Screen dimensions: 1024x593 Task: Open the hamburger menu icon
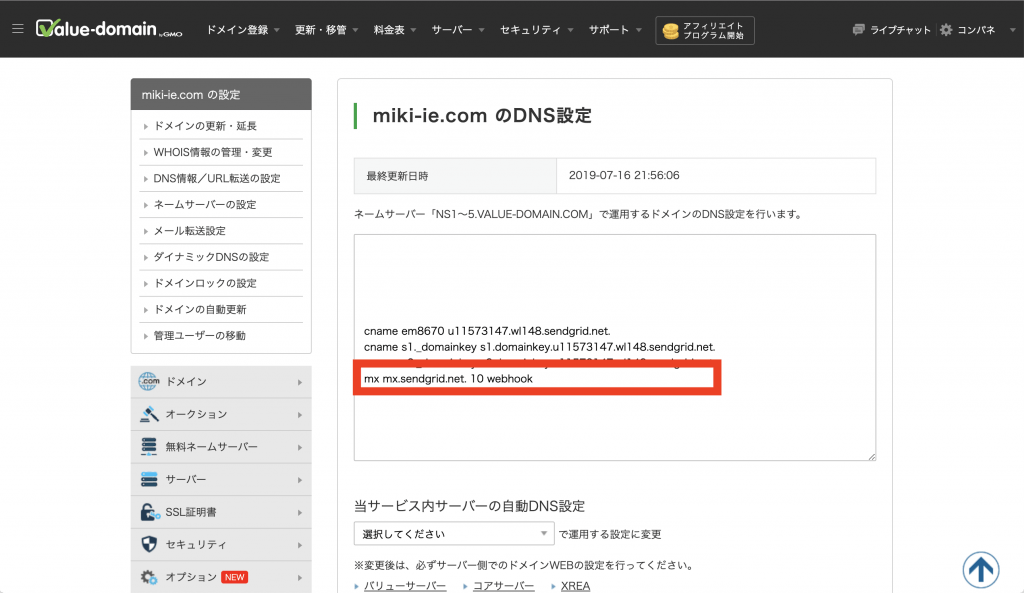[x=17, y=29]
